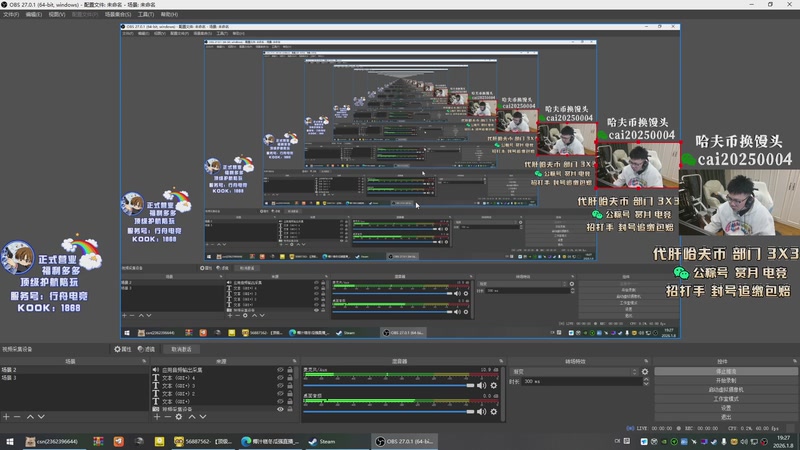The width and height of the screenshot is (800, 450).
Task: Toggle lock on 文本 (GDI+) 3 source
Action: point(290,386)
